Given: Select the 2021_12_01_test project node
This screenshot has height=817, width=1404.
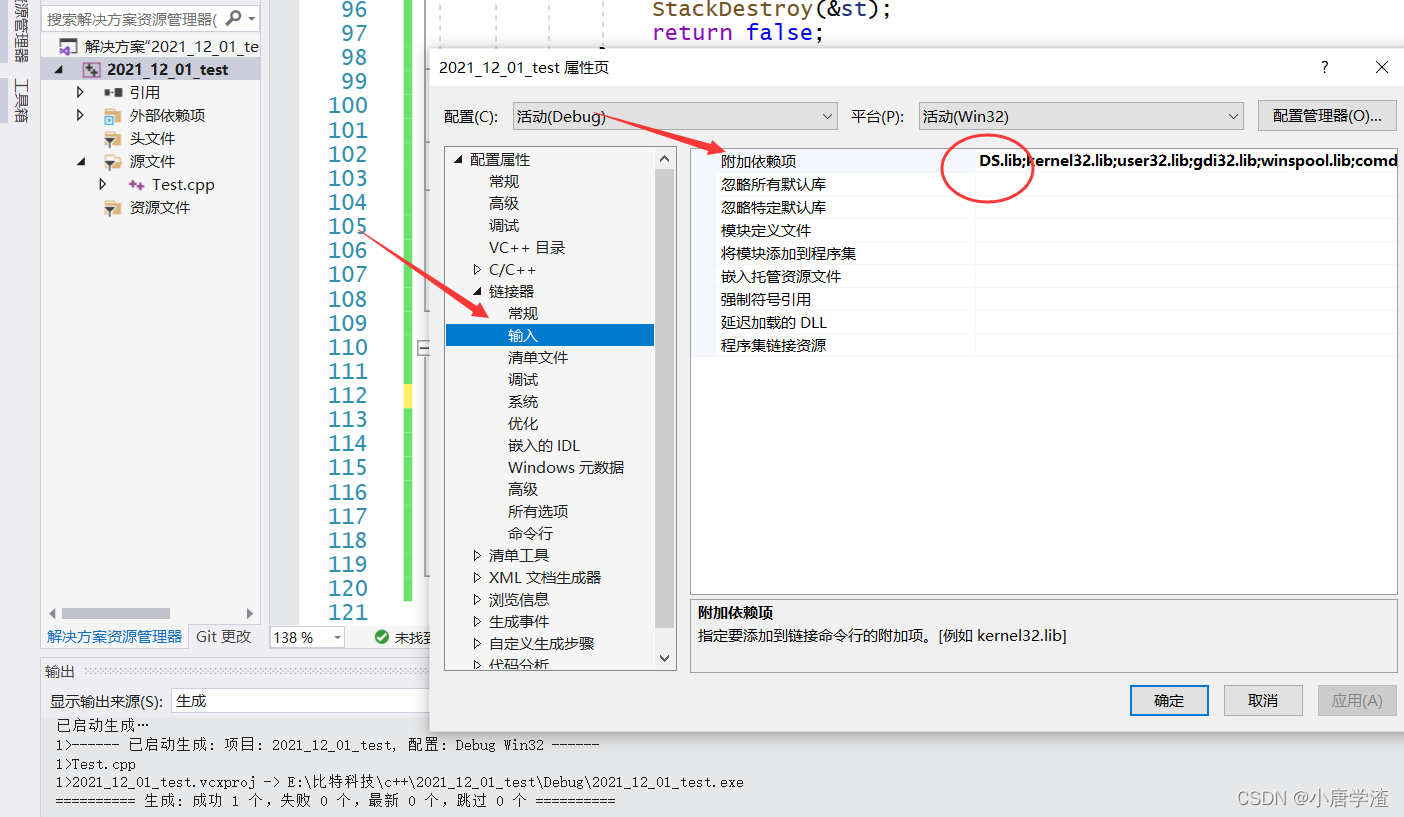Looking at the screenshot, I should pyautogui.click(x=168, y=69).
